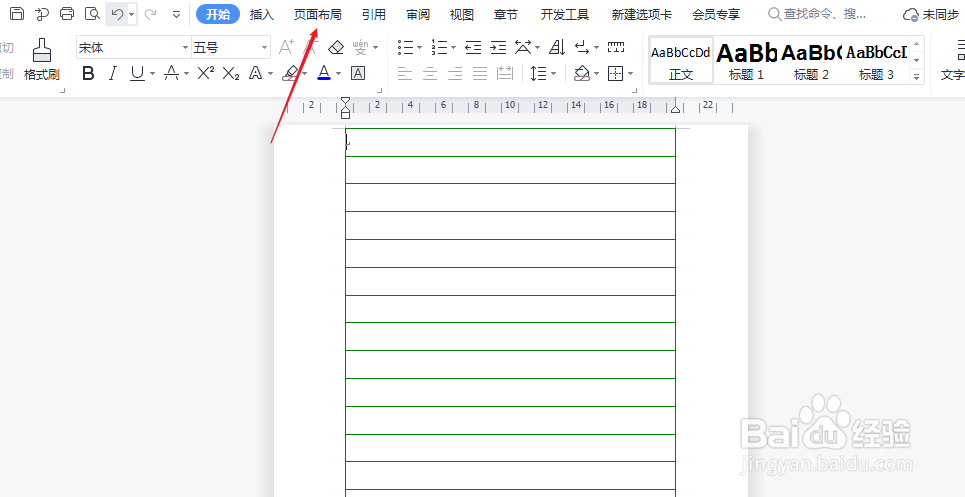Click the first table row cell
This screenshot has width=965, height=497.
[x=510, y=142]
